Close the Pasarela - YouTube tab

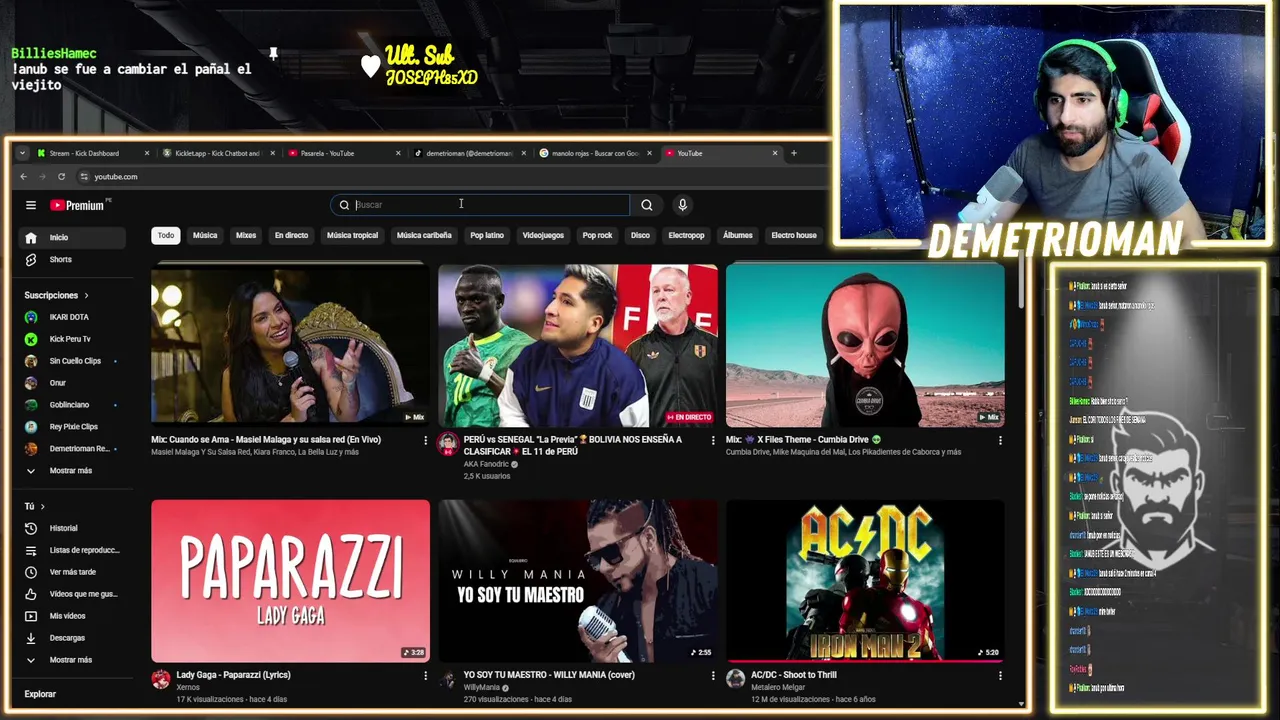(398, 153)
